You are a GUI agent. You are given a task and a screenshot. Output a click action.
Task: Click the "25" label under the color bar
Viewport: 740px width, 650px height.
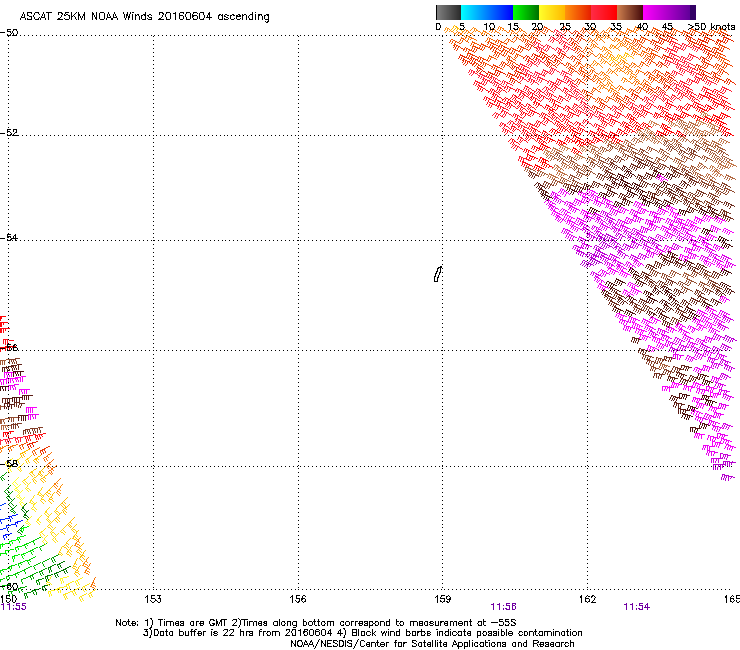[564, 27]
